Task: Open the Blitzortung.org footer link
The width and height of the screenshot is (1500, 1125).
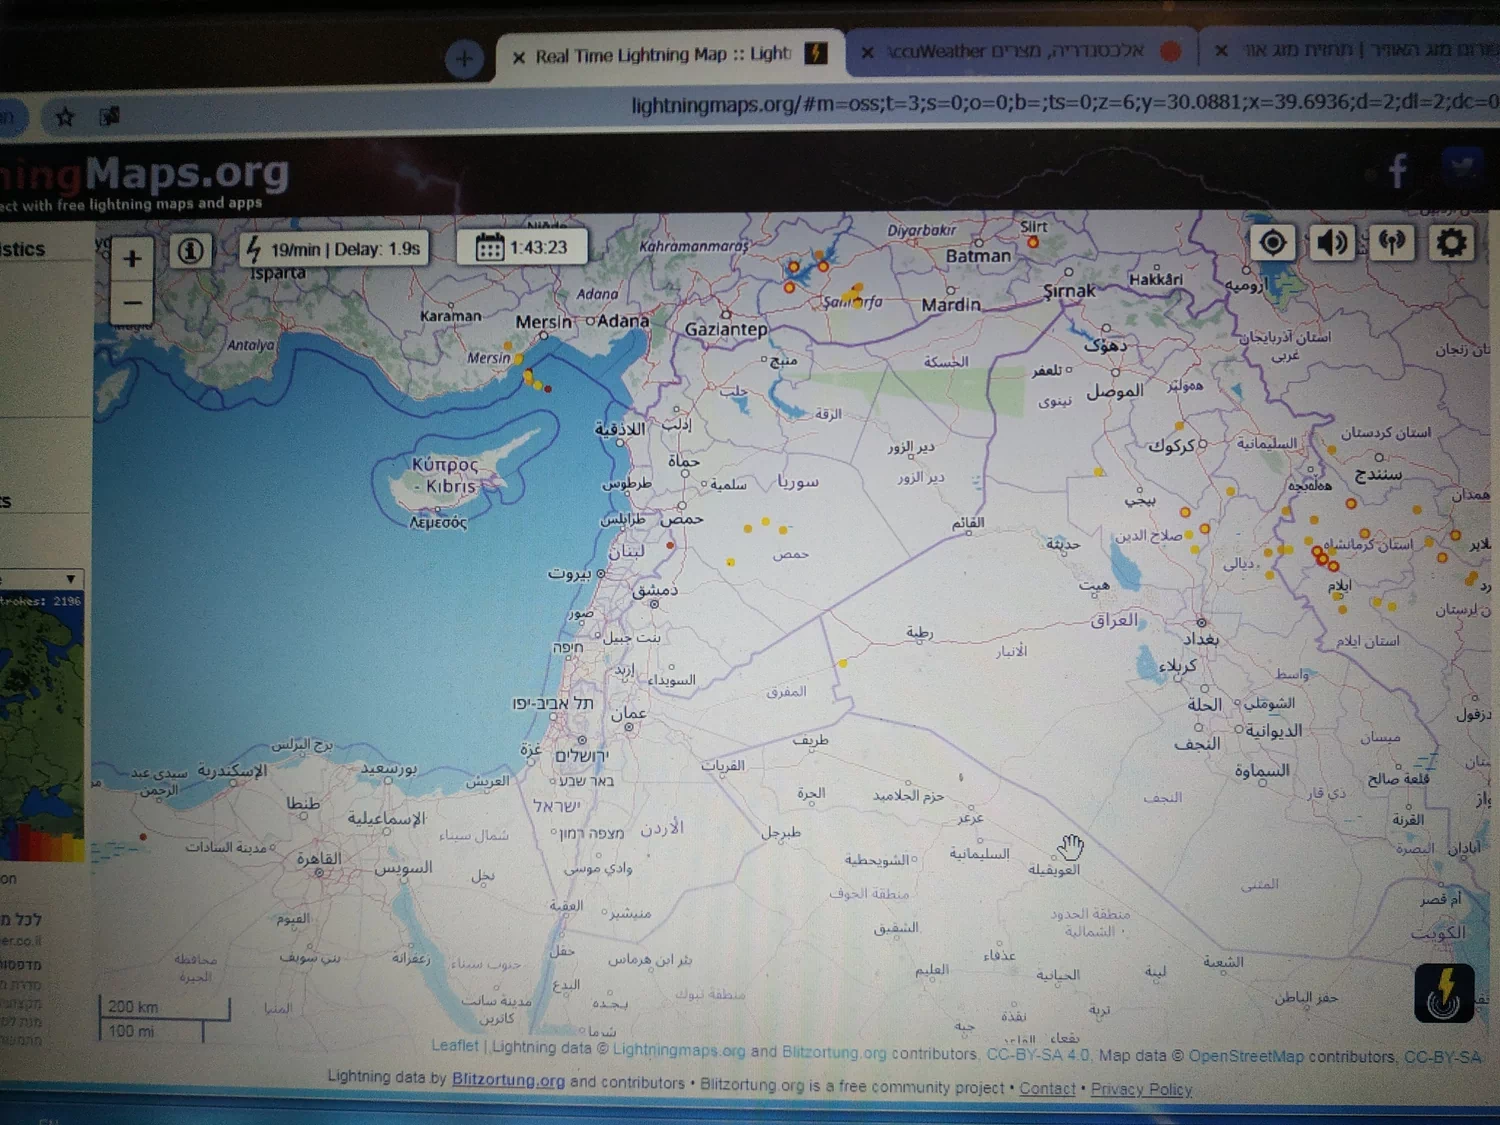Action: [x=508, y=1080]
